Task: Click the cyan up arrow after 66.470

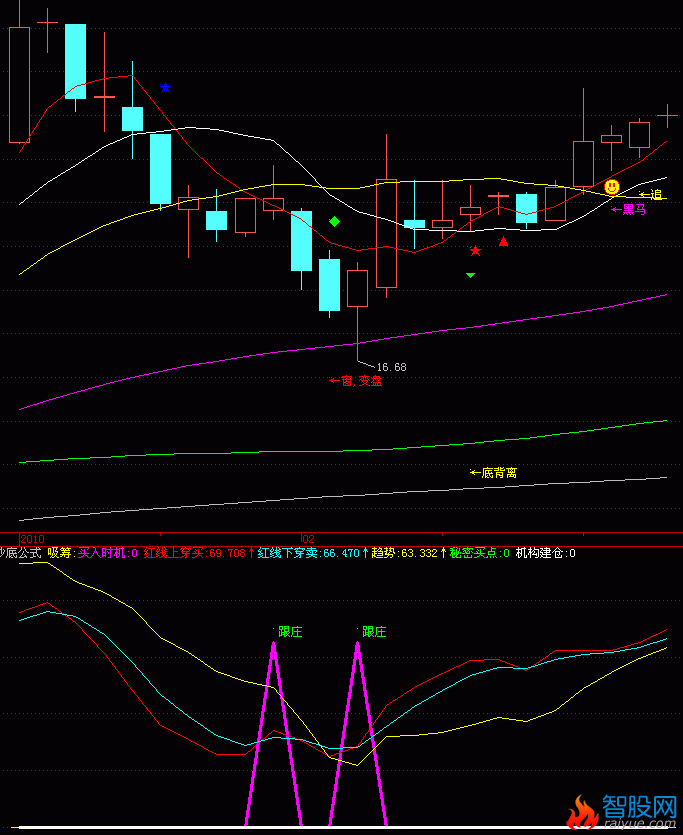Action: tap(365, 553)
